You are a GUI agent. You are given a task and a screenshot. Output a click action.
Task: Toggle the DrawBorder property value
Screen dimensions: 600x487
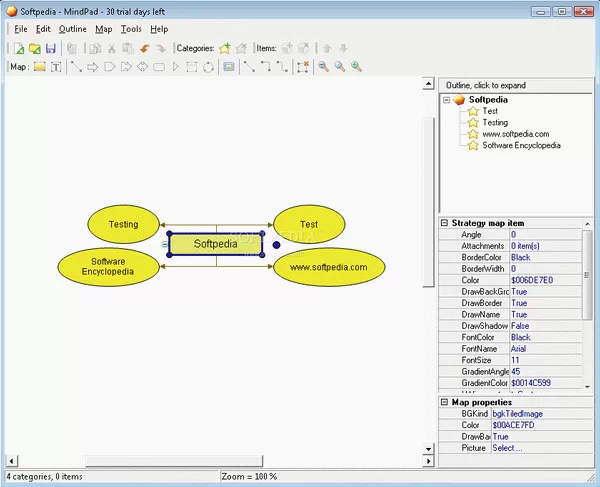tap(519, 303)
